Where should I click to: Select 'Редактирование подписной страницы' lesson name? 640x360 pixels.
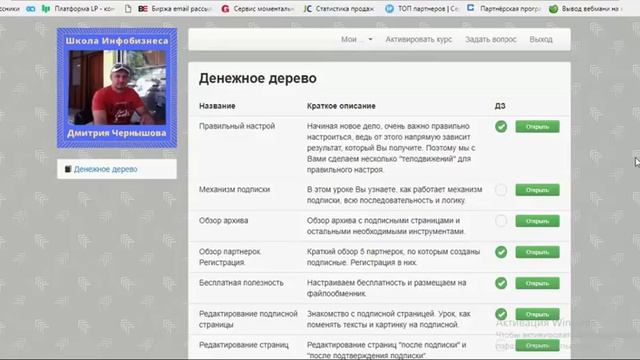click(248, 319)
